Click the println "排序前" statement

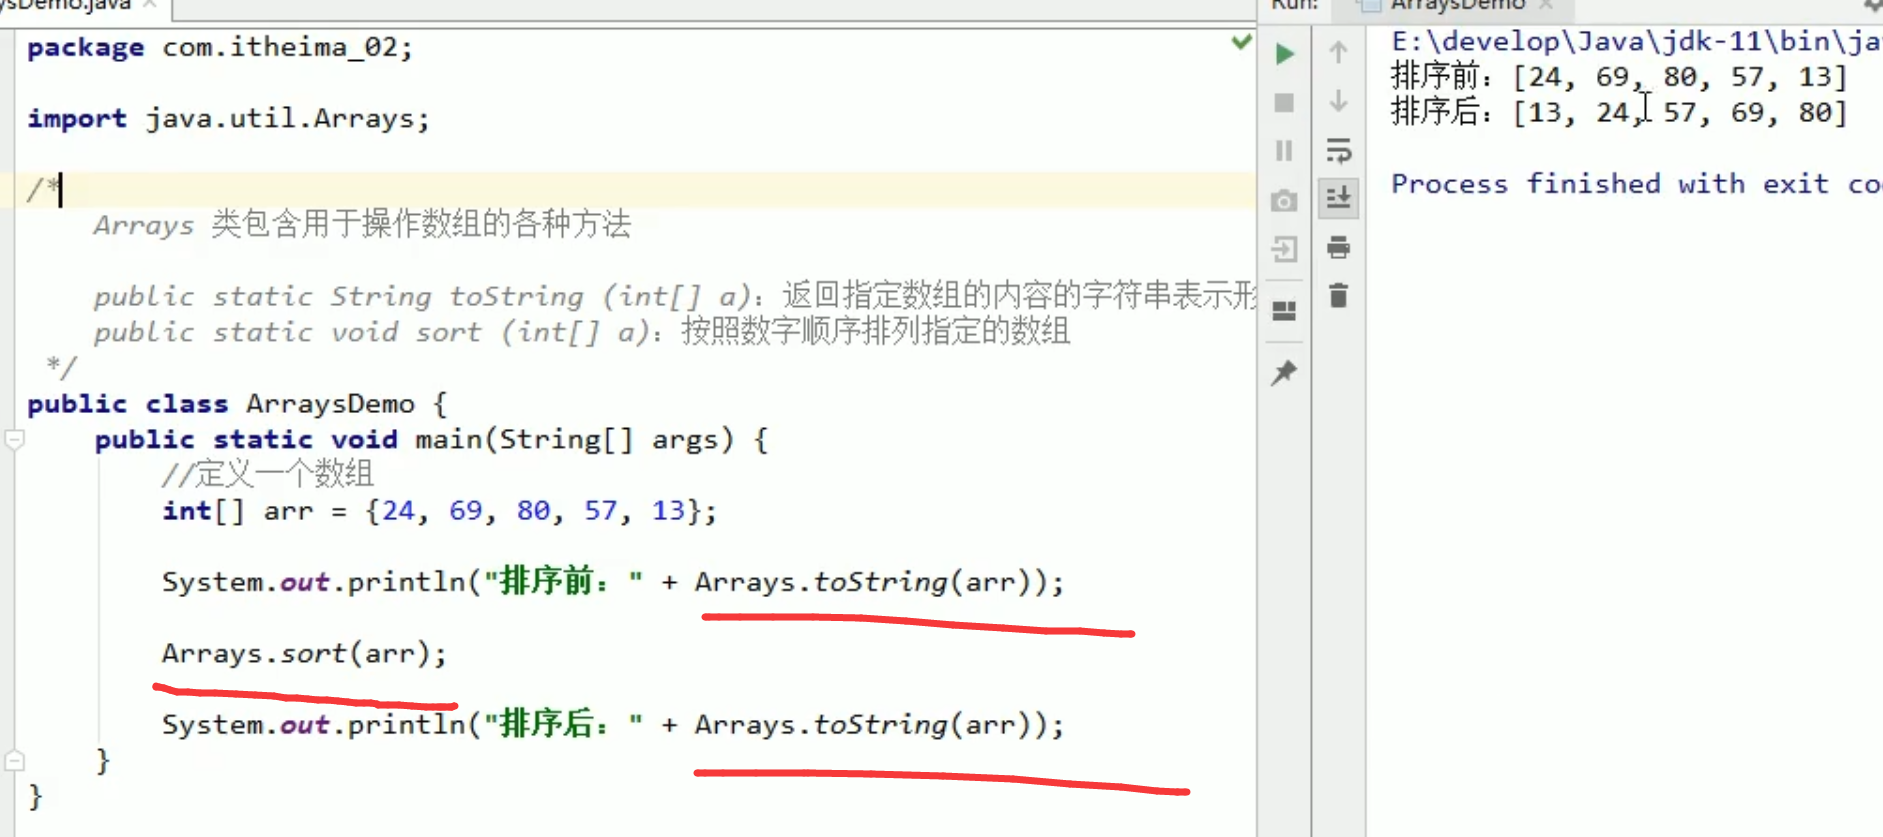[613, 582]
